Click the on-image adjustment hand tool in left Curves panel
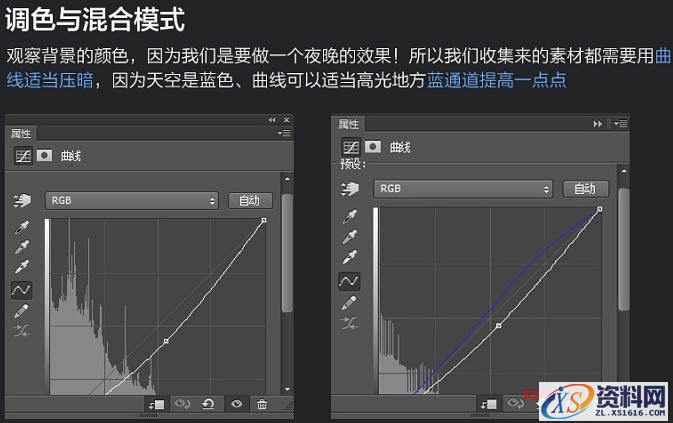 click(x=22, y=200)
